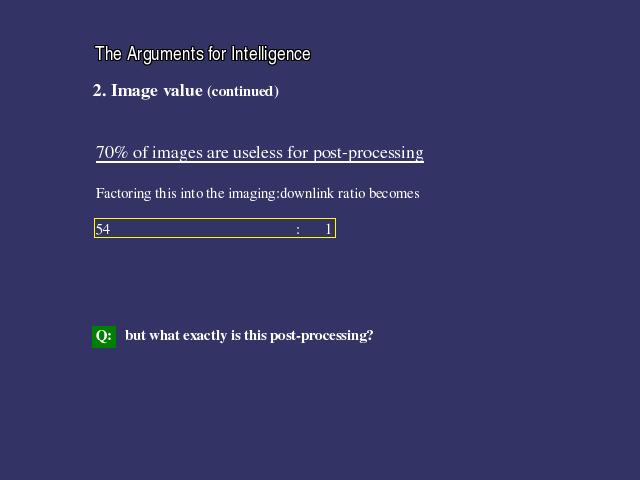Viewport: 640px width, 480px height.
Task: Click the colon separator in the ratio box
Action: tap(298, 229)
